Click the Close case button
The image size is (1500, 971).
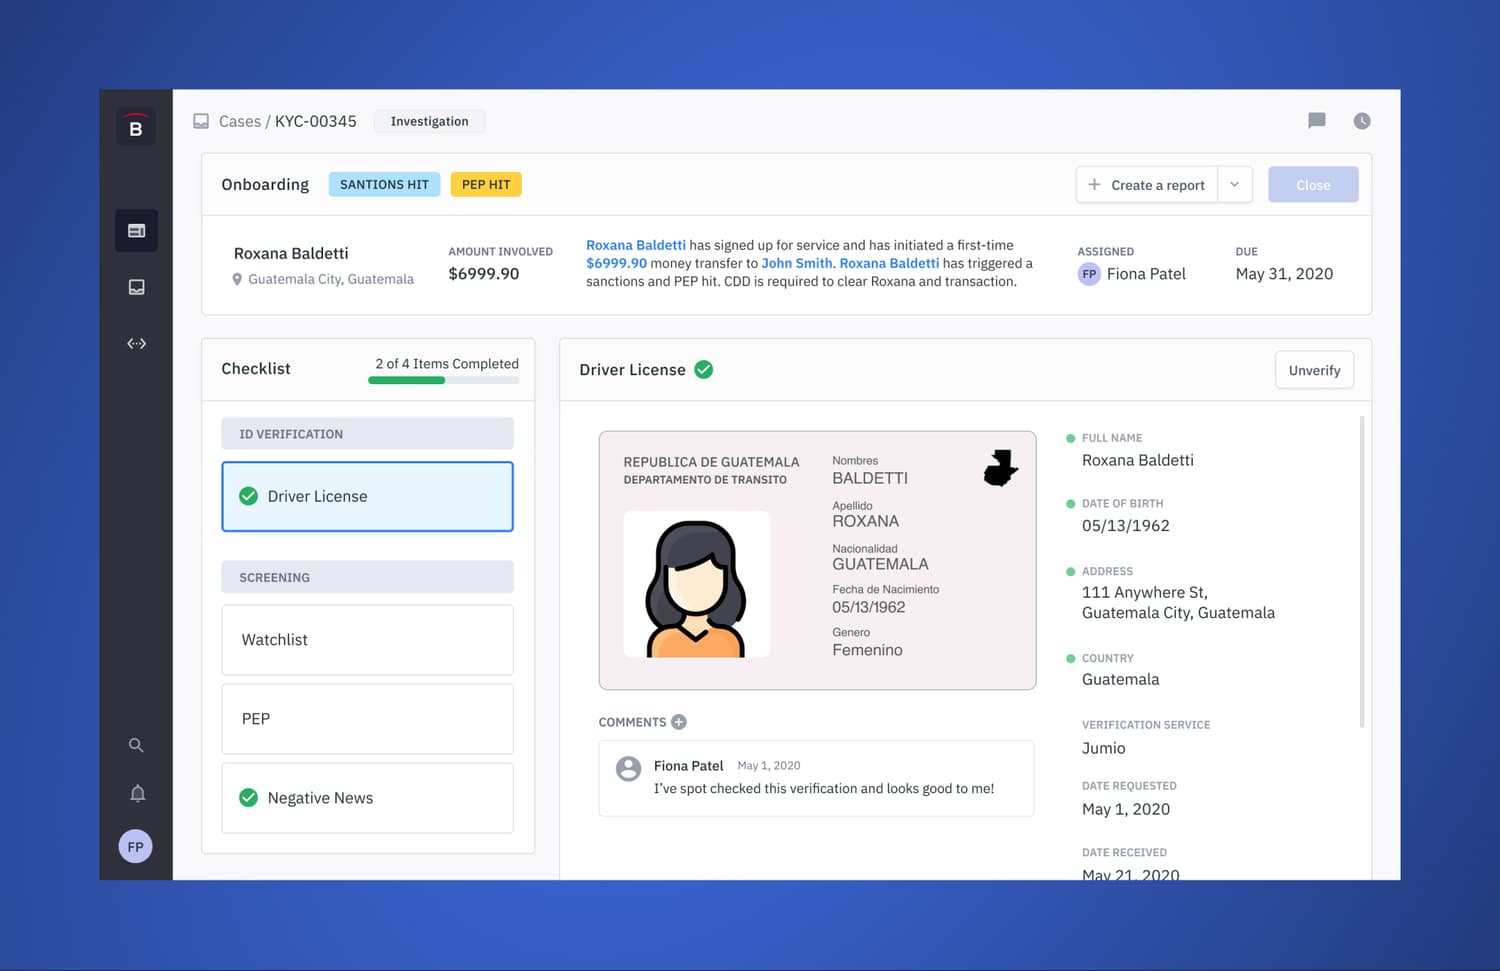tap(1313, 185)
